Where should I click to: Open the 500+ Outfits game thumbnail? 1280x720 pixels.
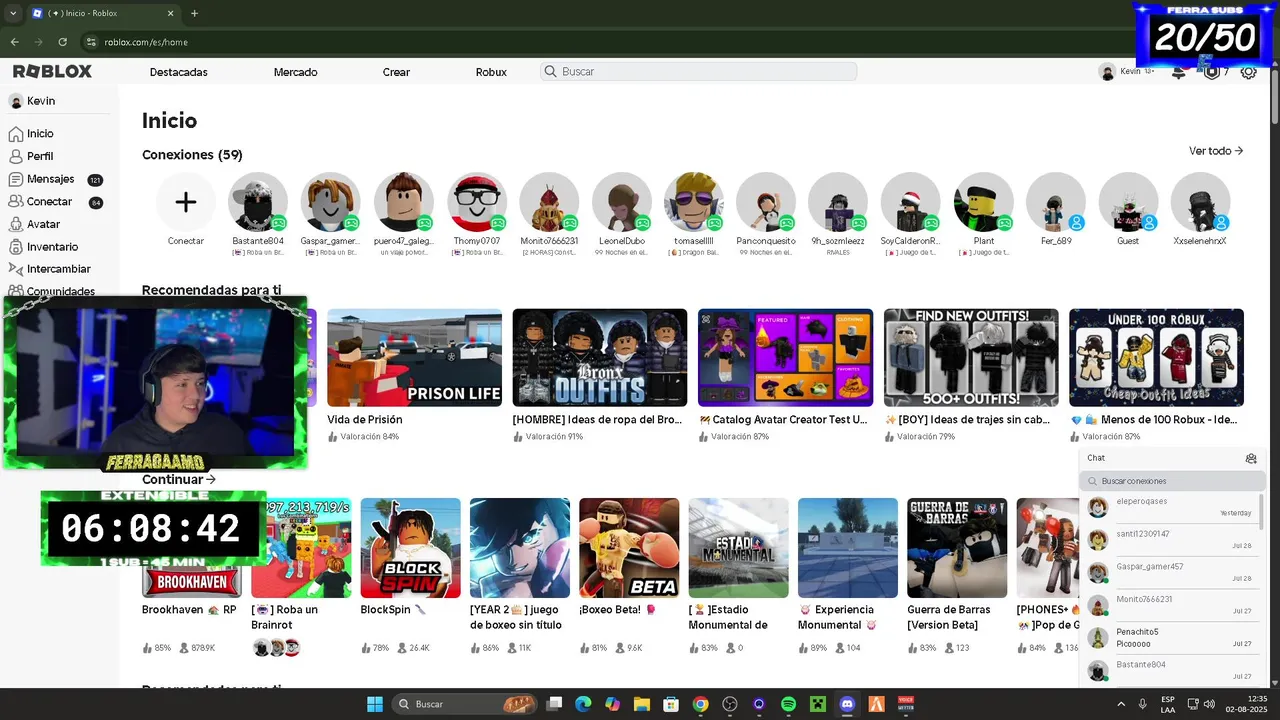click(x=971, y=357)
